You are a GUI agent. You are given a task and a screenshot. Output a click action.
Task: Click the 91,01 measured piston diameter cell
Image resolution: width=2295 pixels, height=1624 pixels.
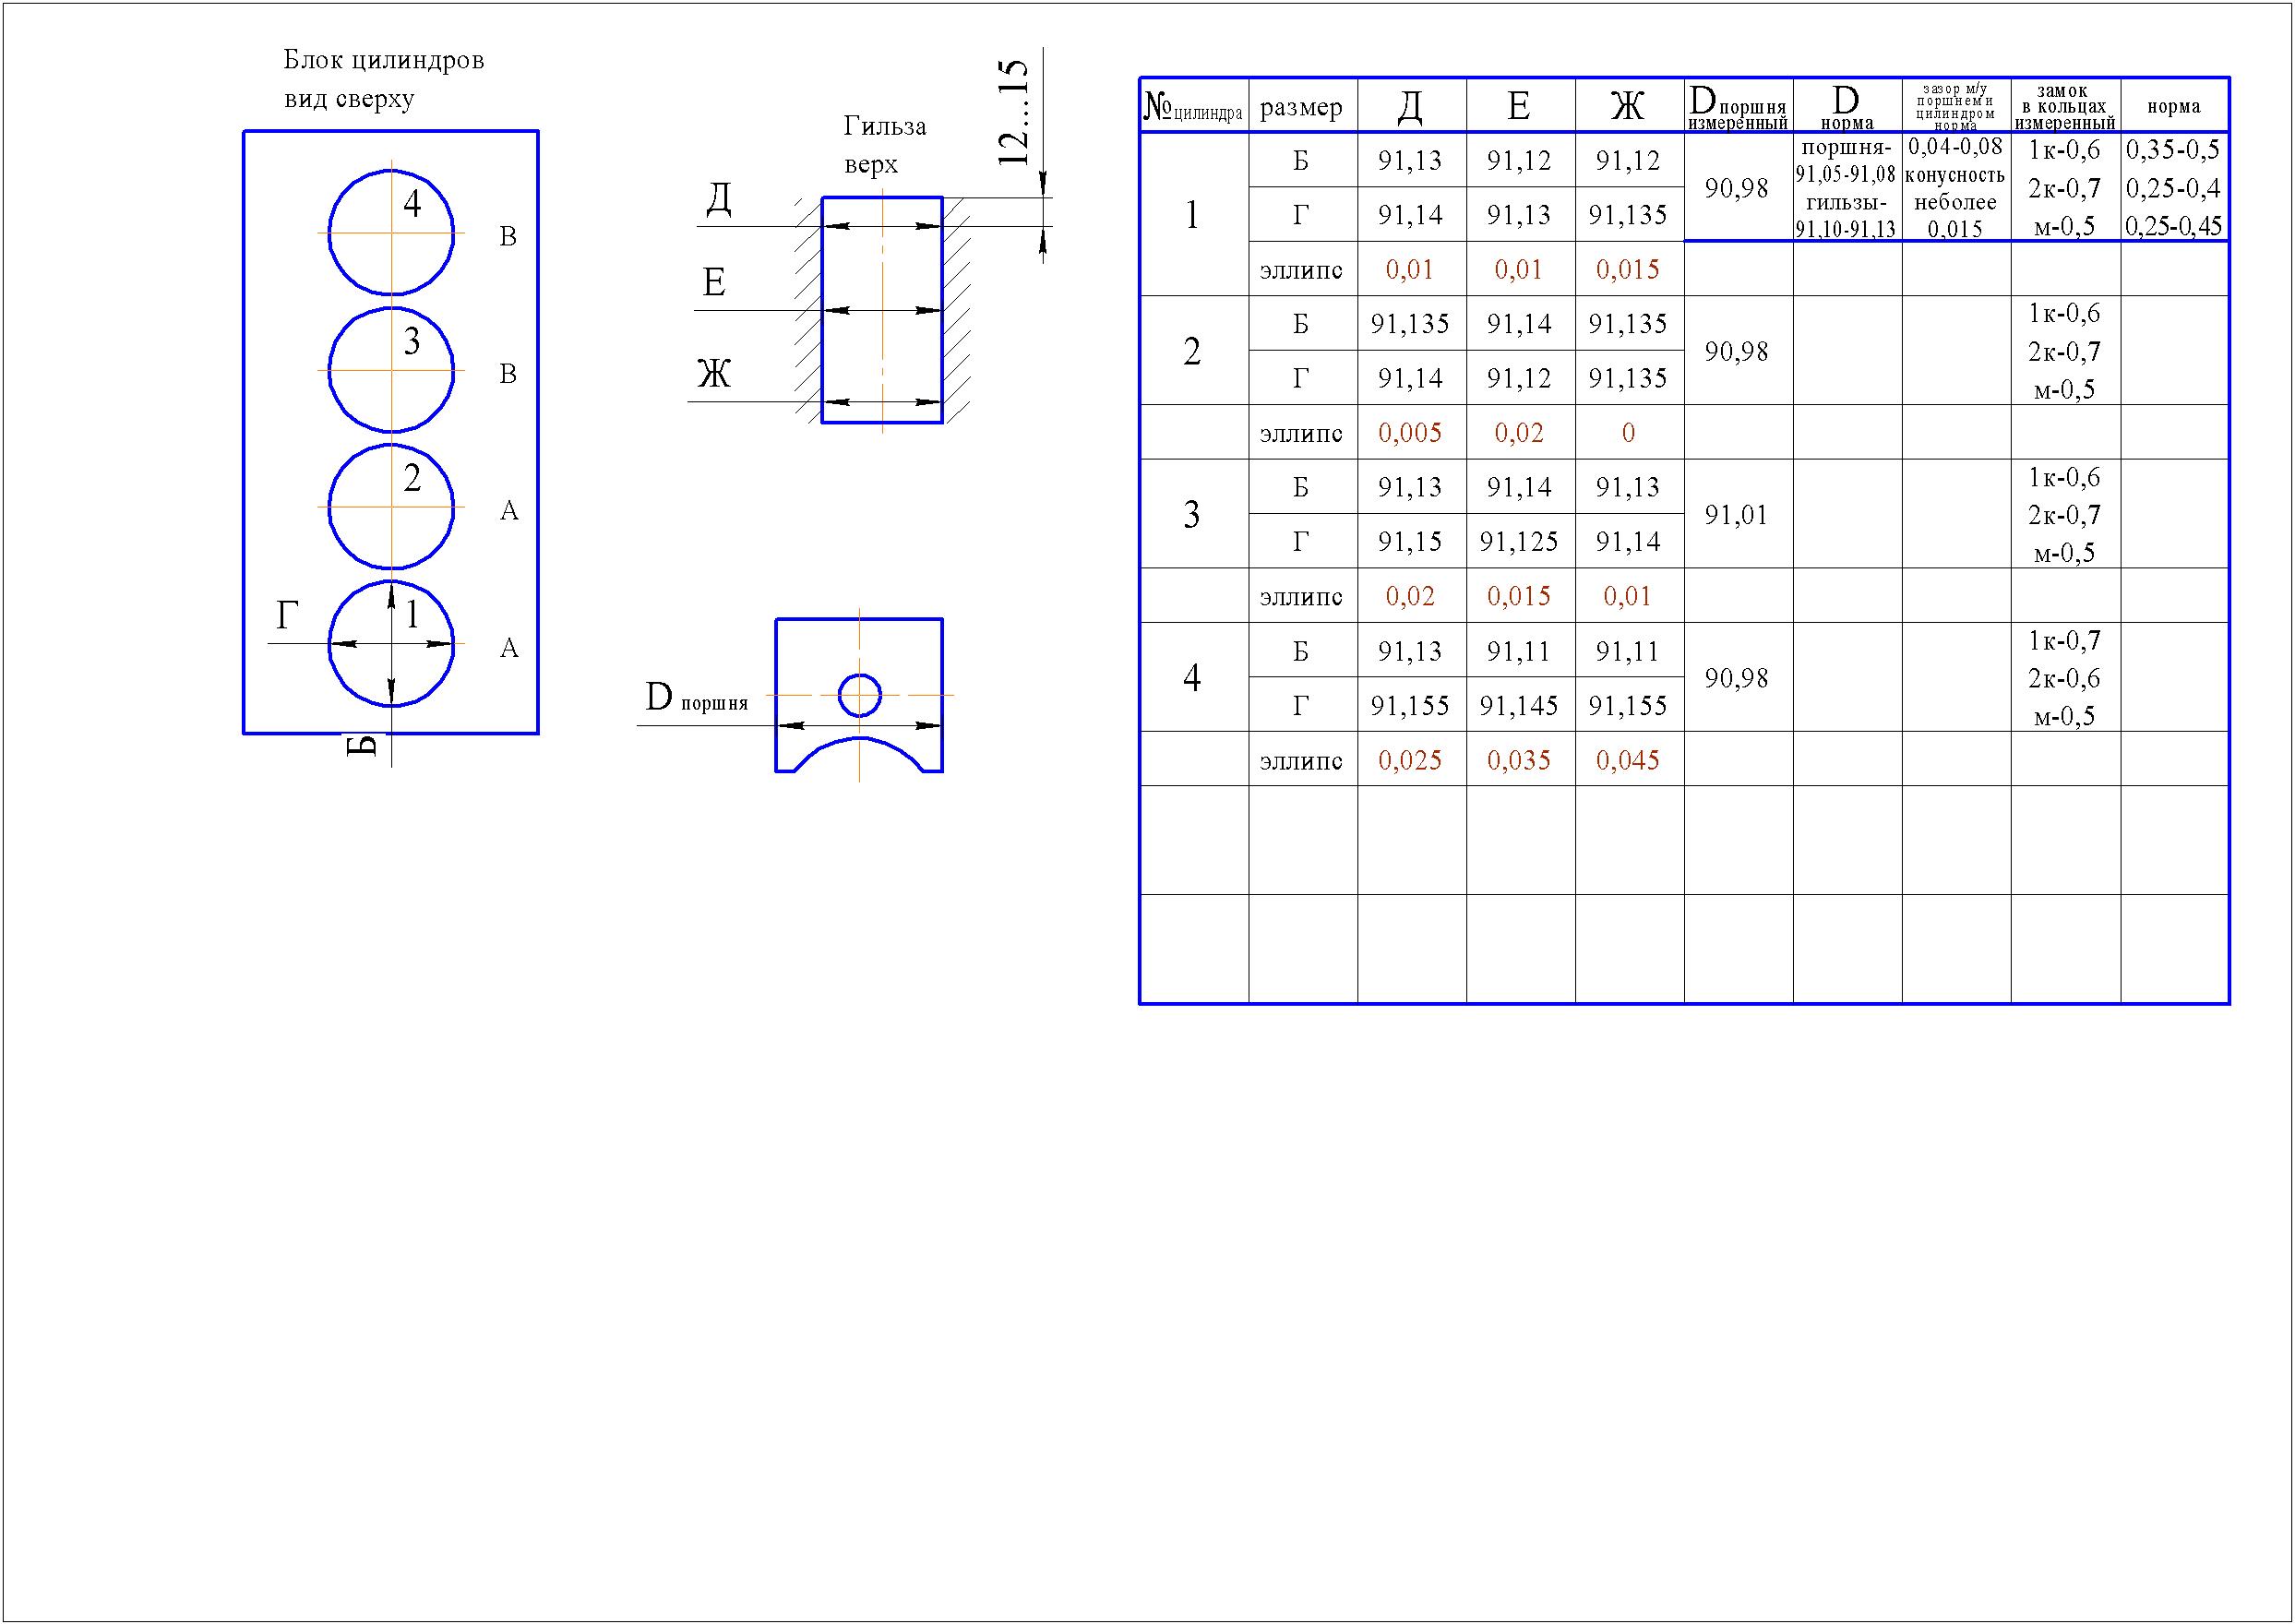(x=1736, y=516)
